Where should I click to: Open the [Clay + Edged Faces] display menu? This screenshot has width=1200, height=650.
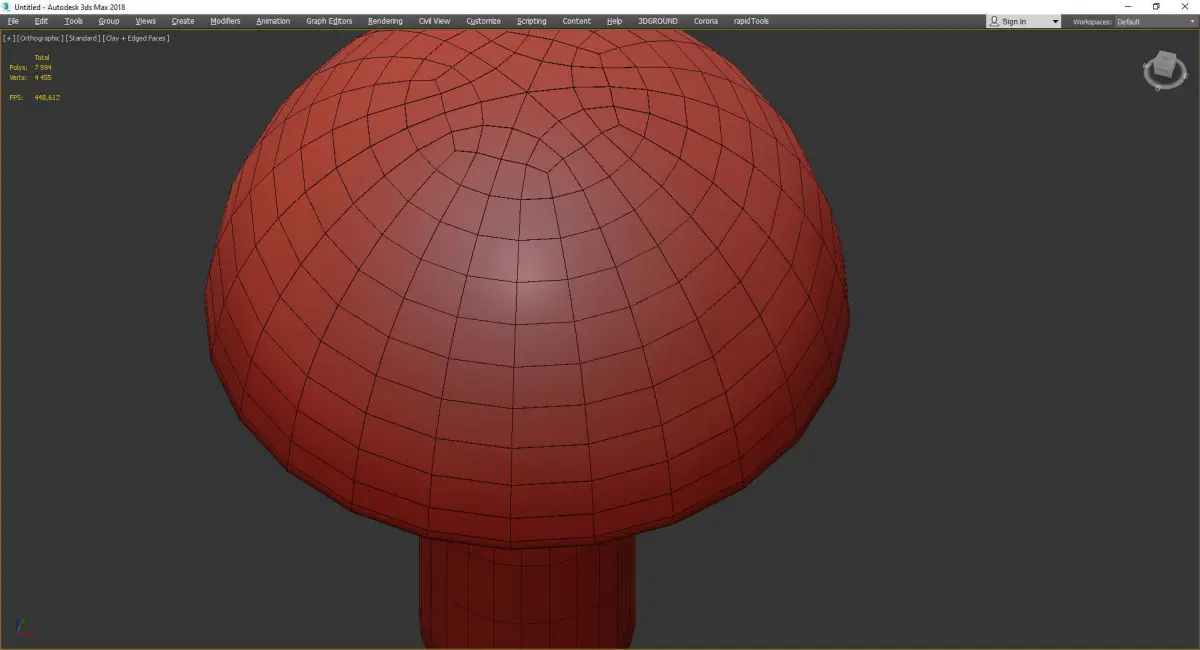point(135,38)
